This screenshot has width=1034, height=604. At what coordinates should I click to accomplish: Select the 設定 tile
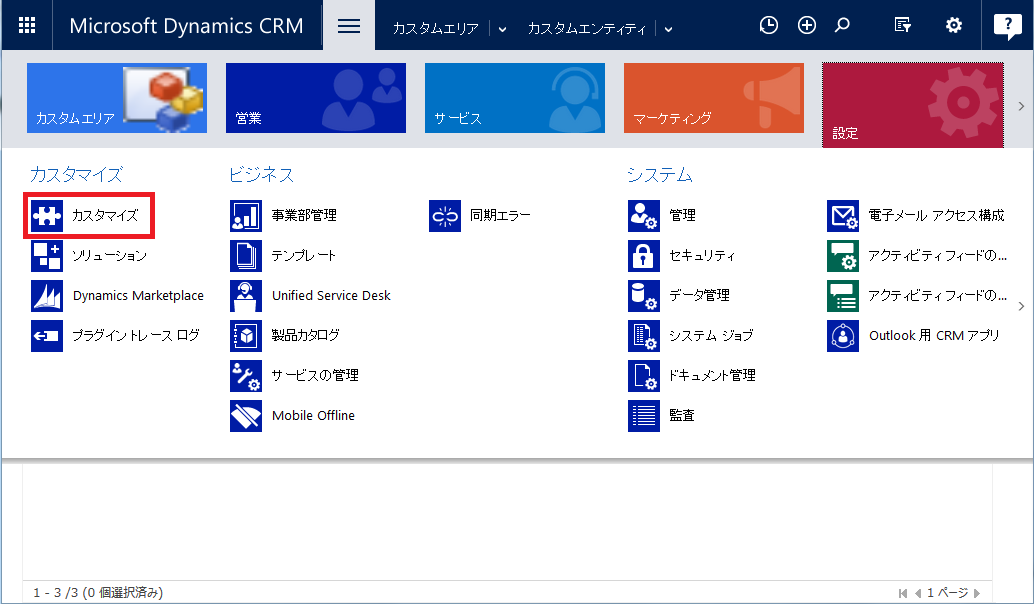pos(913,105)
